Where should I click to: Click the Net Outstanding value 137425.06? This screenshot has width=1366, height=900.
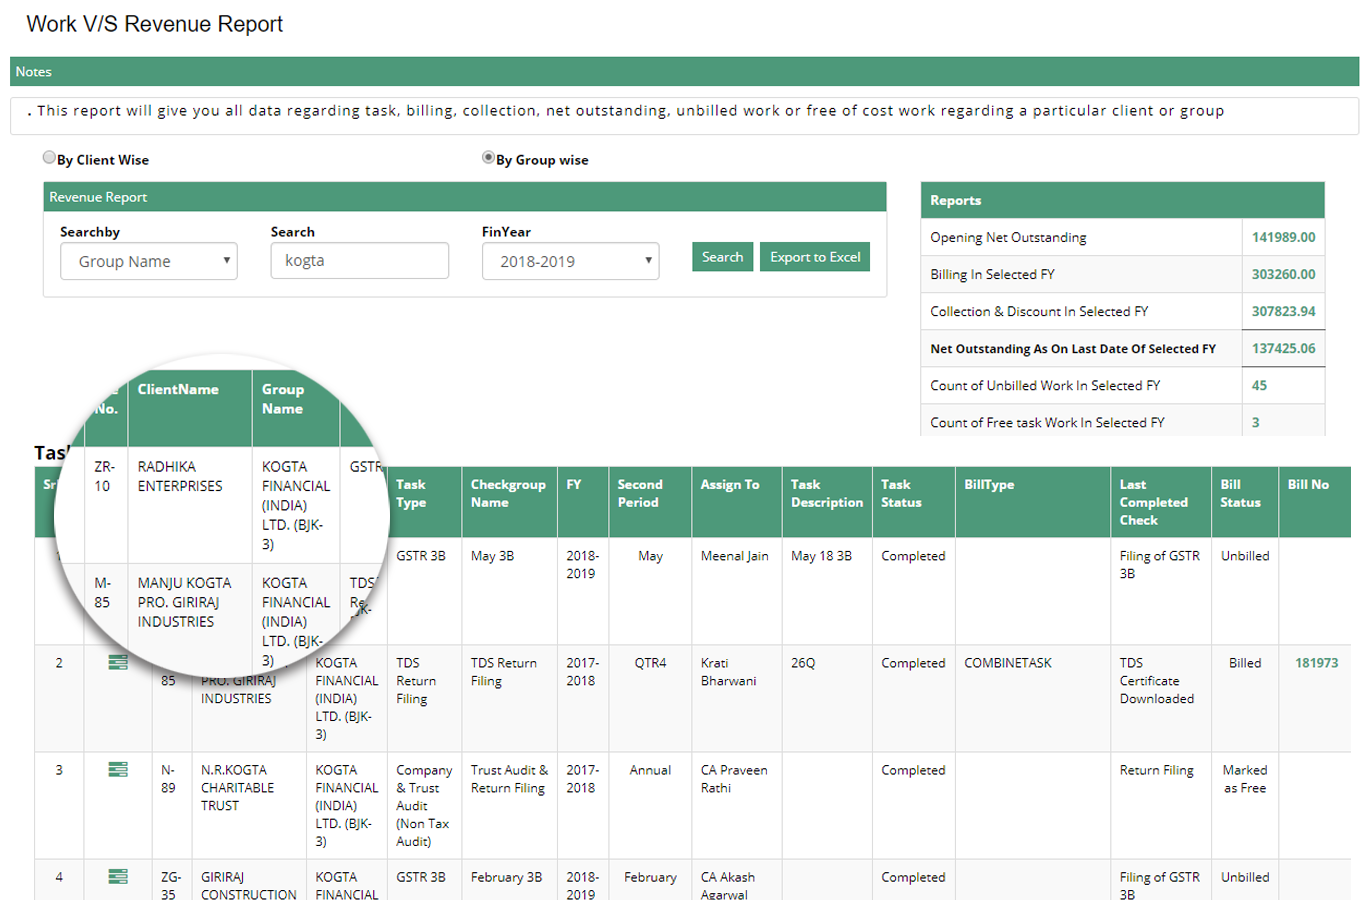(1283, 348)
